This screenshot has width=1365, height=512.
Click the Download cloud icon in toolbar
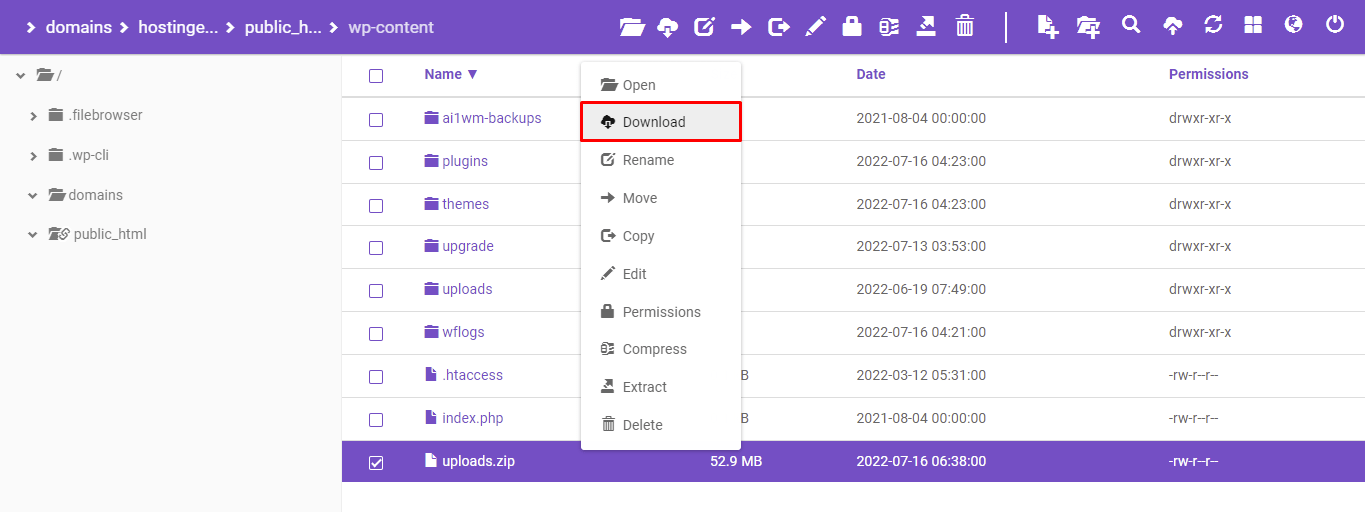[667, 27]
